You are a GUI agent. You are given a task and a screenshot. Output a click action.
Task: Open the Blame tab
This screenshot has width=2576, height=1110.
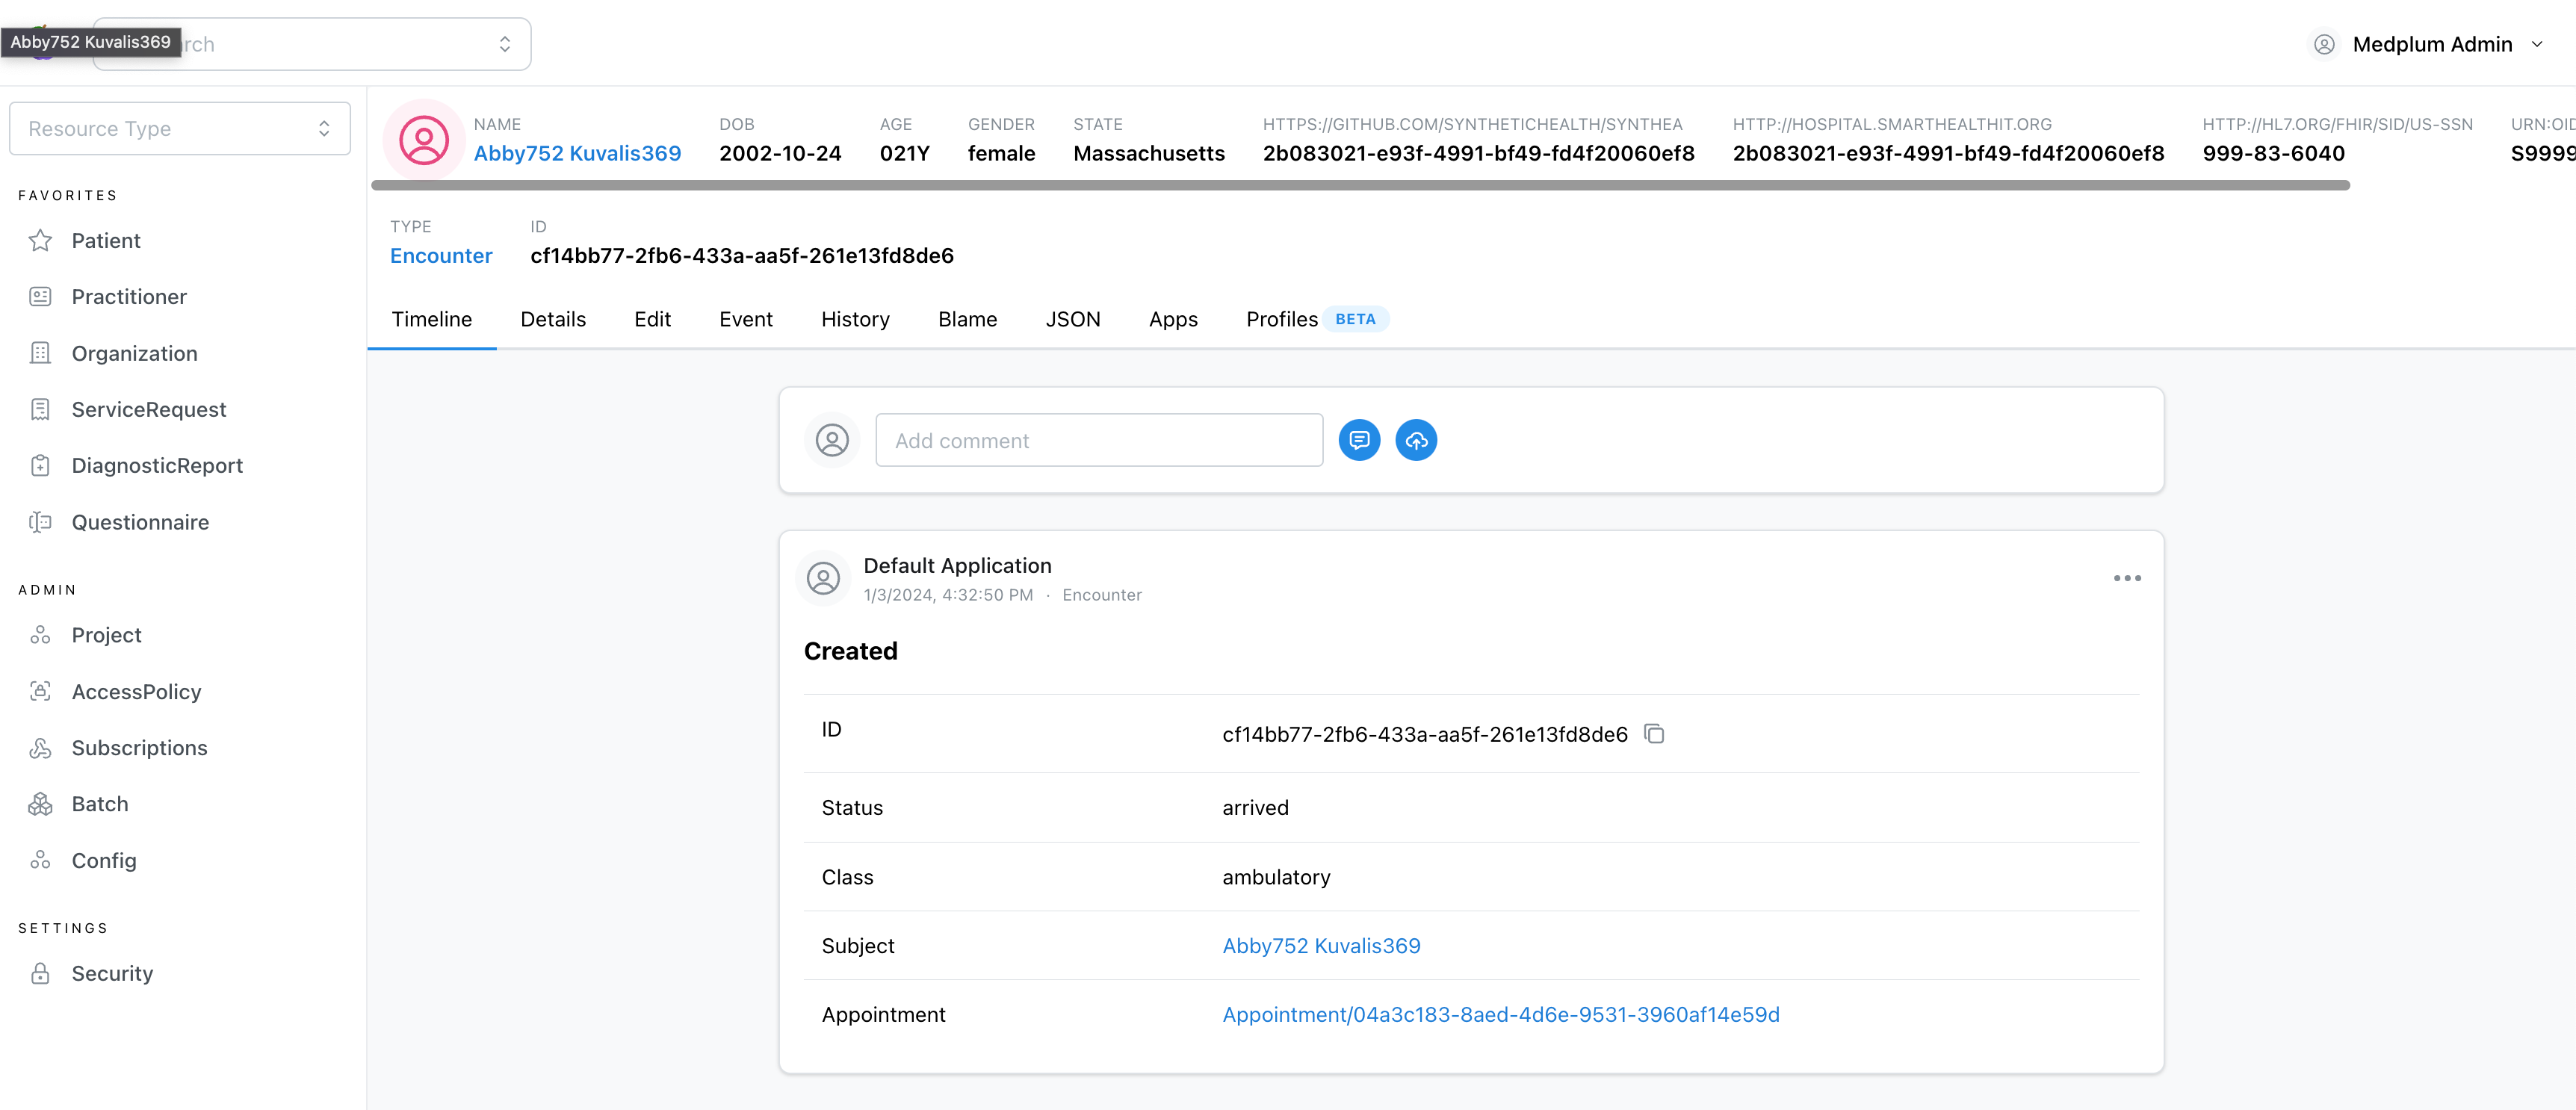pos(967,319)
